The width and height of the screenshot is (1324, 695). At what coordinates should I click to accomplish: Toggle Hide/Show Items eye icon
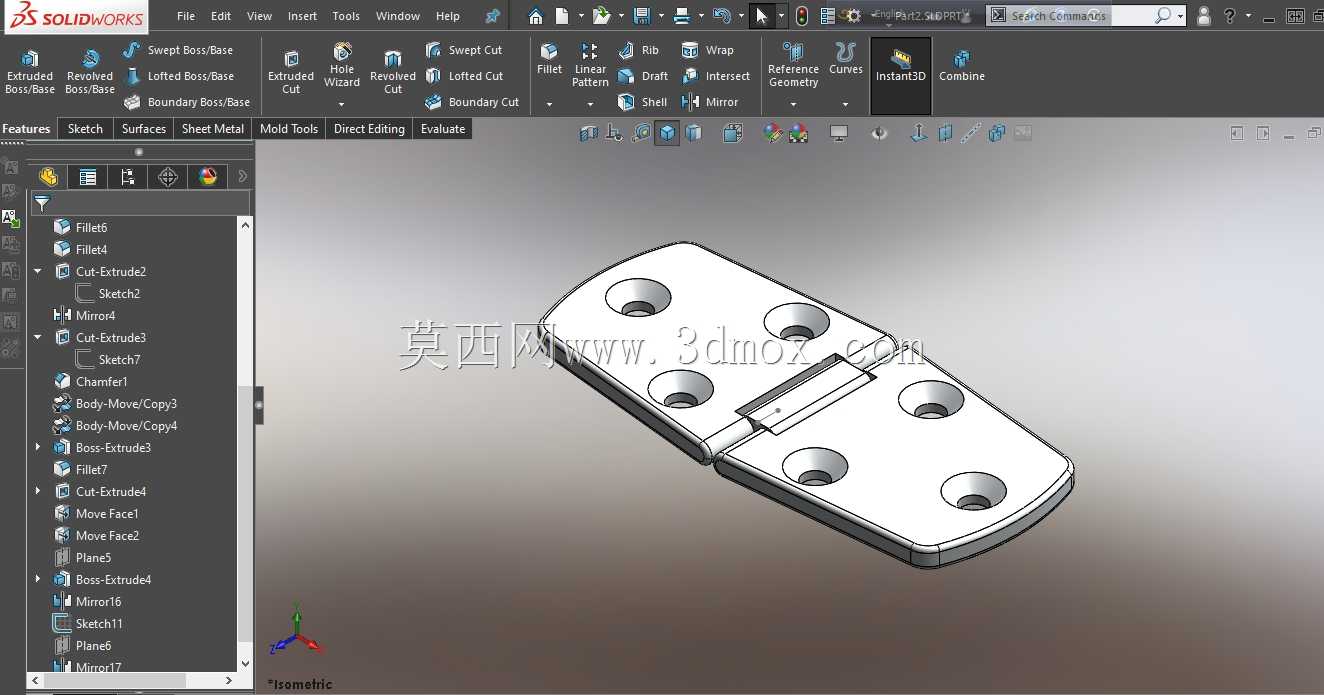(x=879, y=133)
